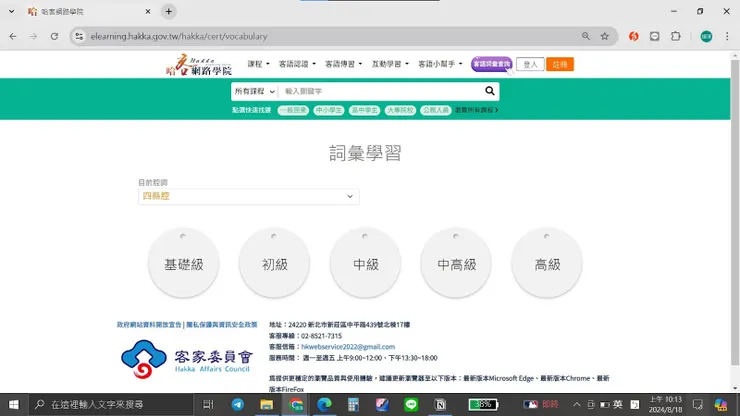Open the tab search chevron at top left

coord(11,11)
